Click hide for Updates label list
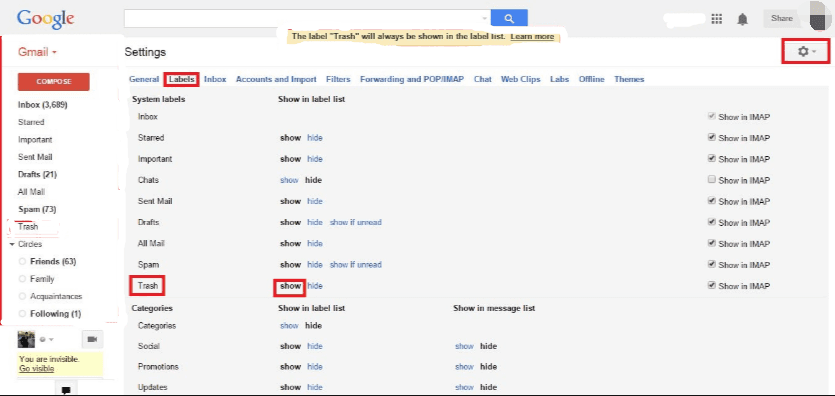 315,387
